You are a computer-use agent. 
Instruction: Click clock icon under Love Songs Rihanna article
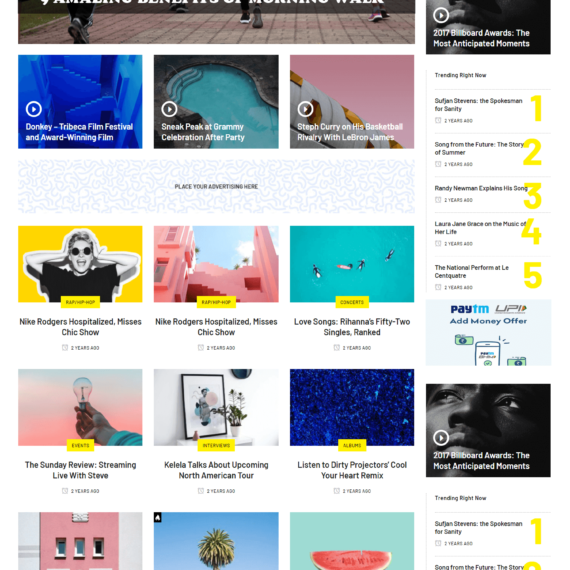pyautogui.click(x=337, y=348)
